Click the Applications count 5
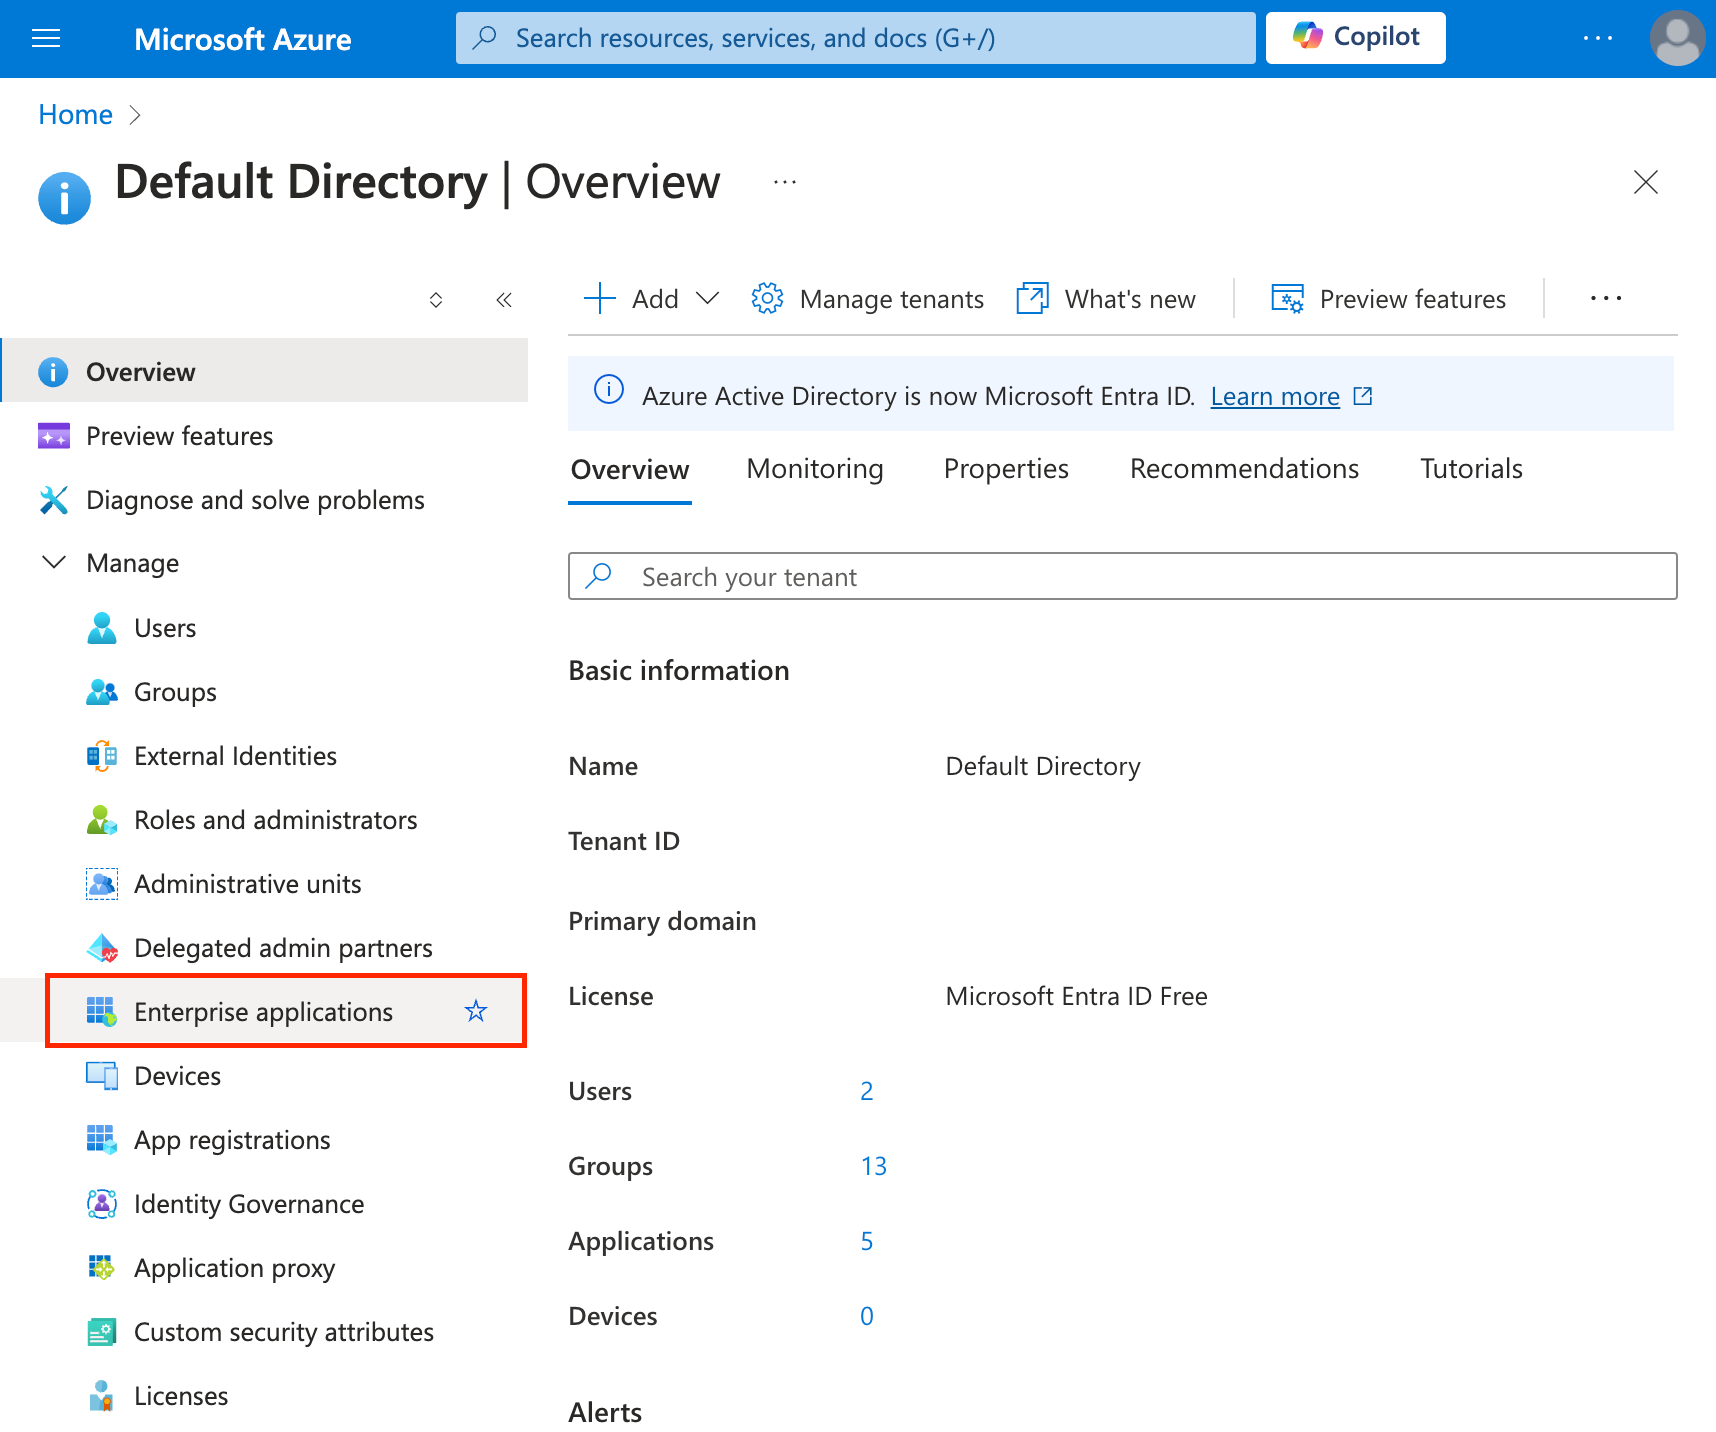The height and width of the screenshot is (1432, 1716). point(867,1241)
